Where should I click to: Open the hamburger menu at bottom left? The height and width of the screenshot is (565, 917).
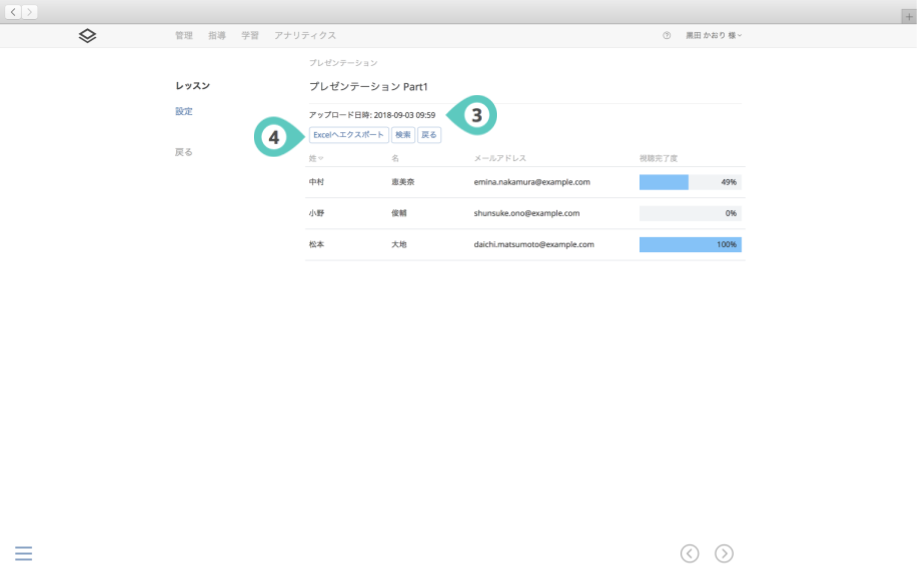tap(24, 553)
